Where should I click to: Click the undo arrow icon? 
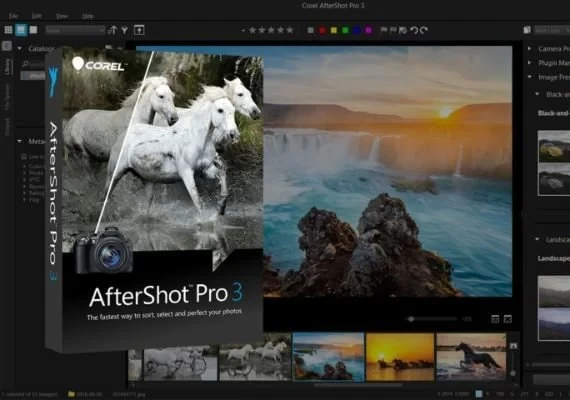(x=414, y=30)
